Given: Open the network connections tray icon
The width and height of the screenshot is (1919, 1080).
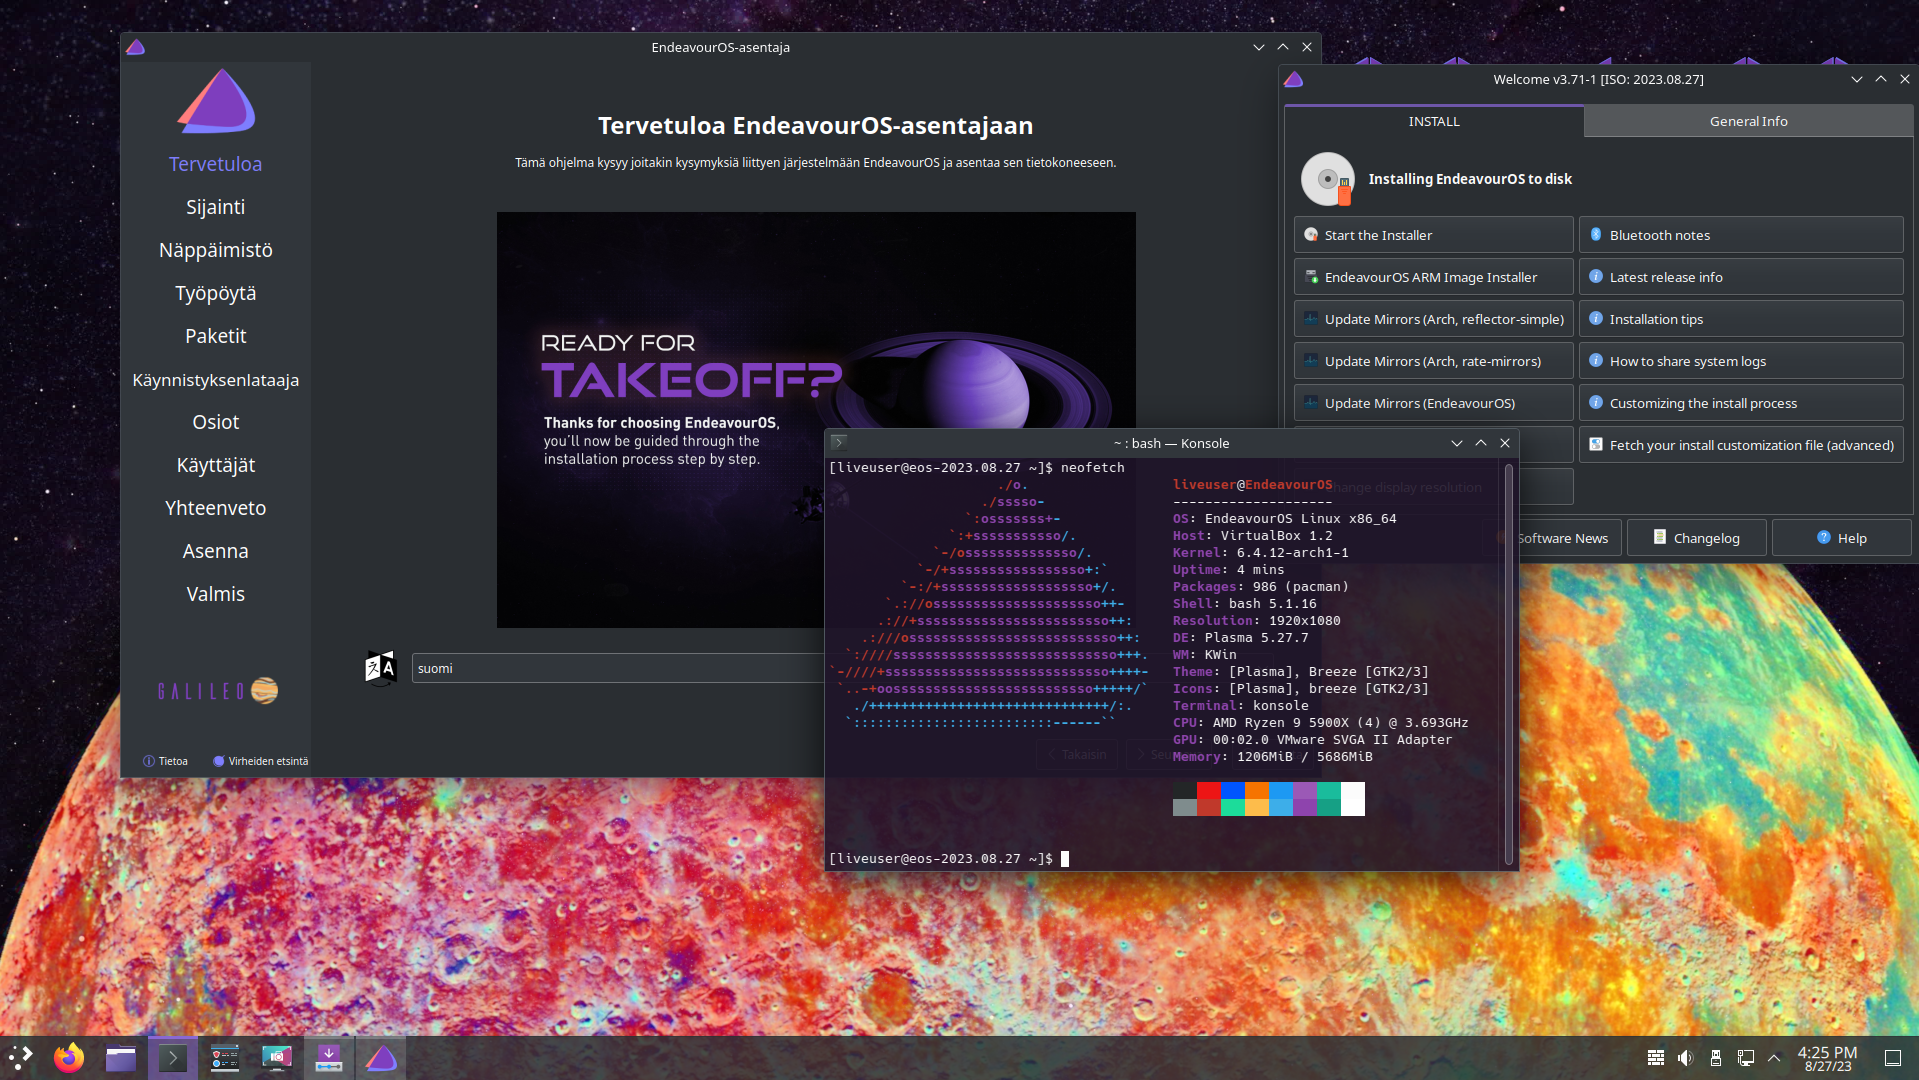Looking at the screenshot, I should tap(1745, 1058).
